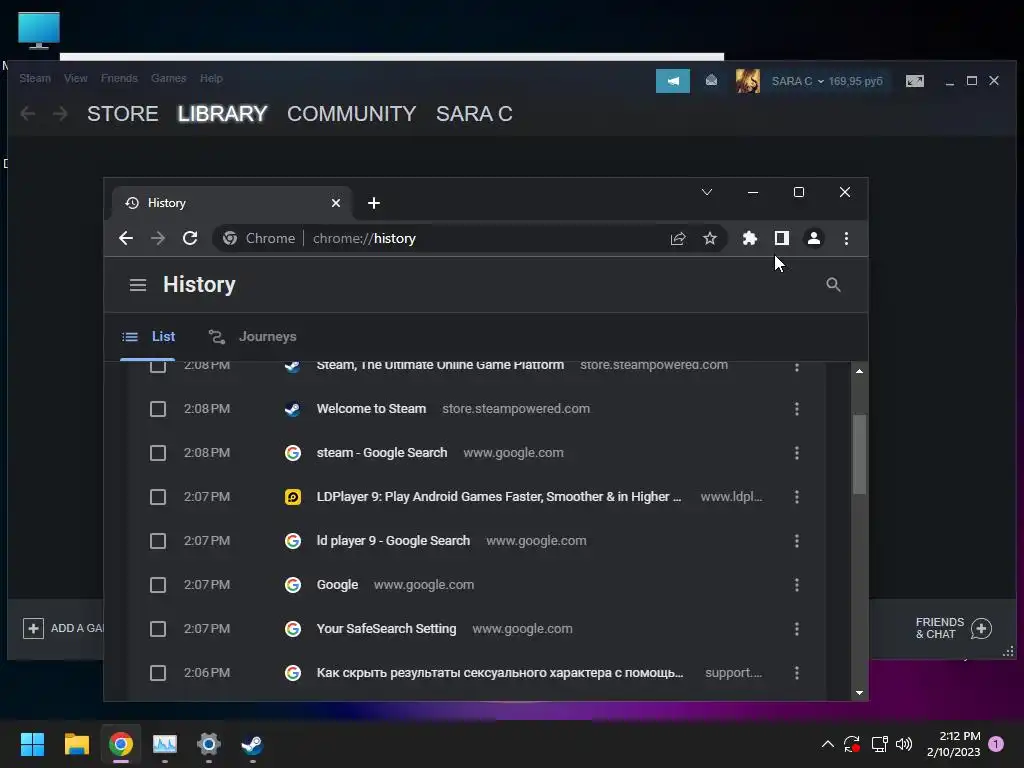Open more actions for the Russian support entry

pos(797,673)
